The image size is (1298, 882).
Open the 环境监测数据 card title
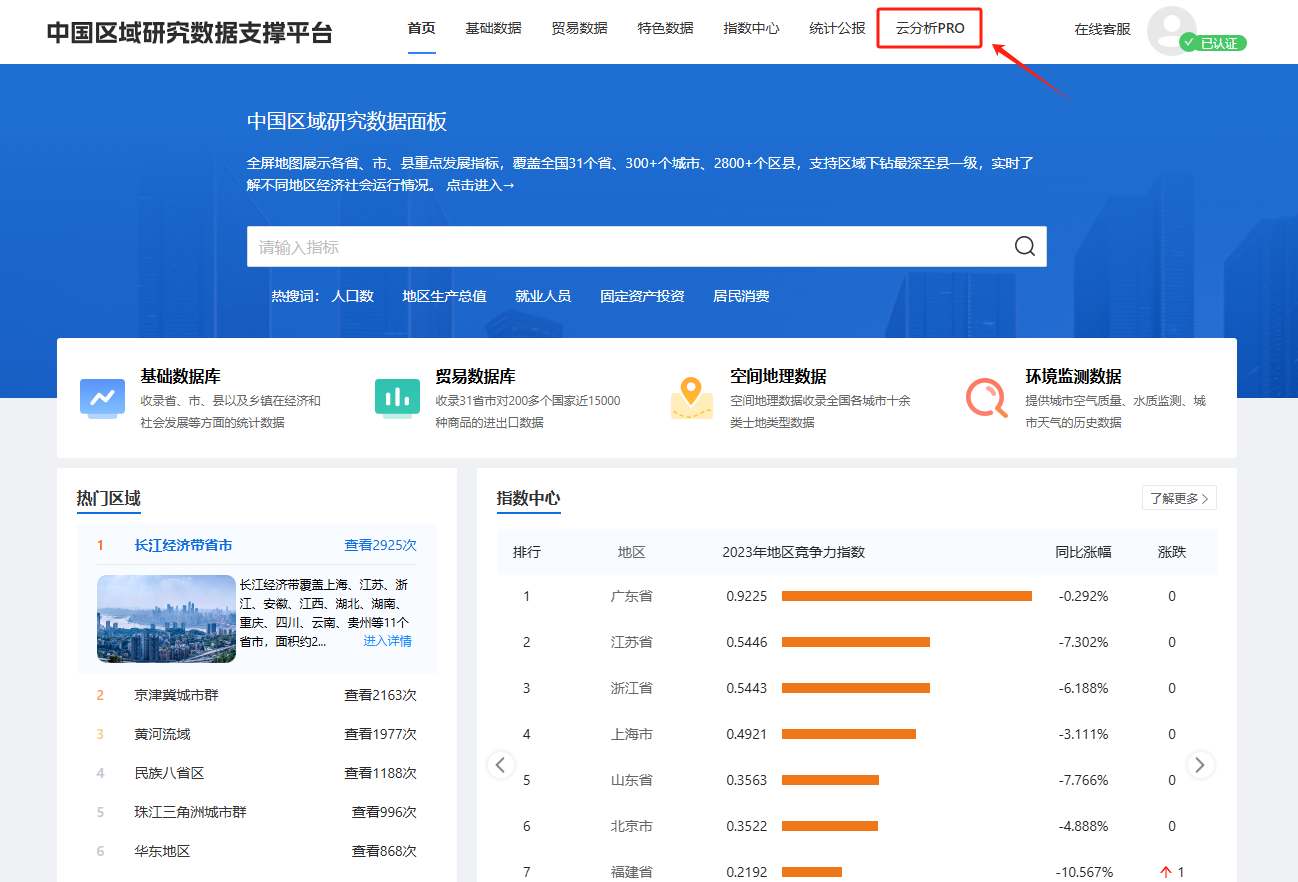coord(1073,377)
